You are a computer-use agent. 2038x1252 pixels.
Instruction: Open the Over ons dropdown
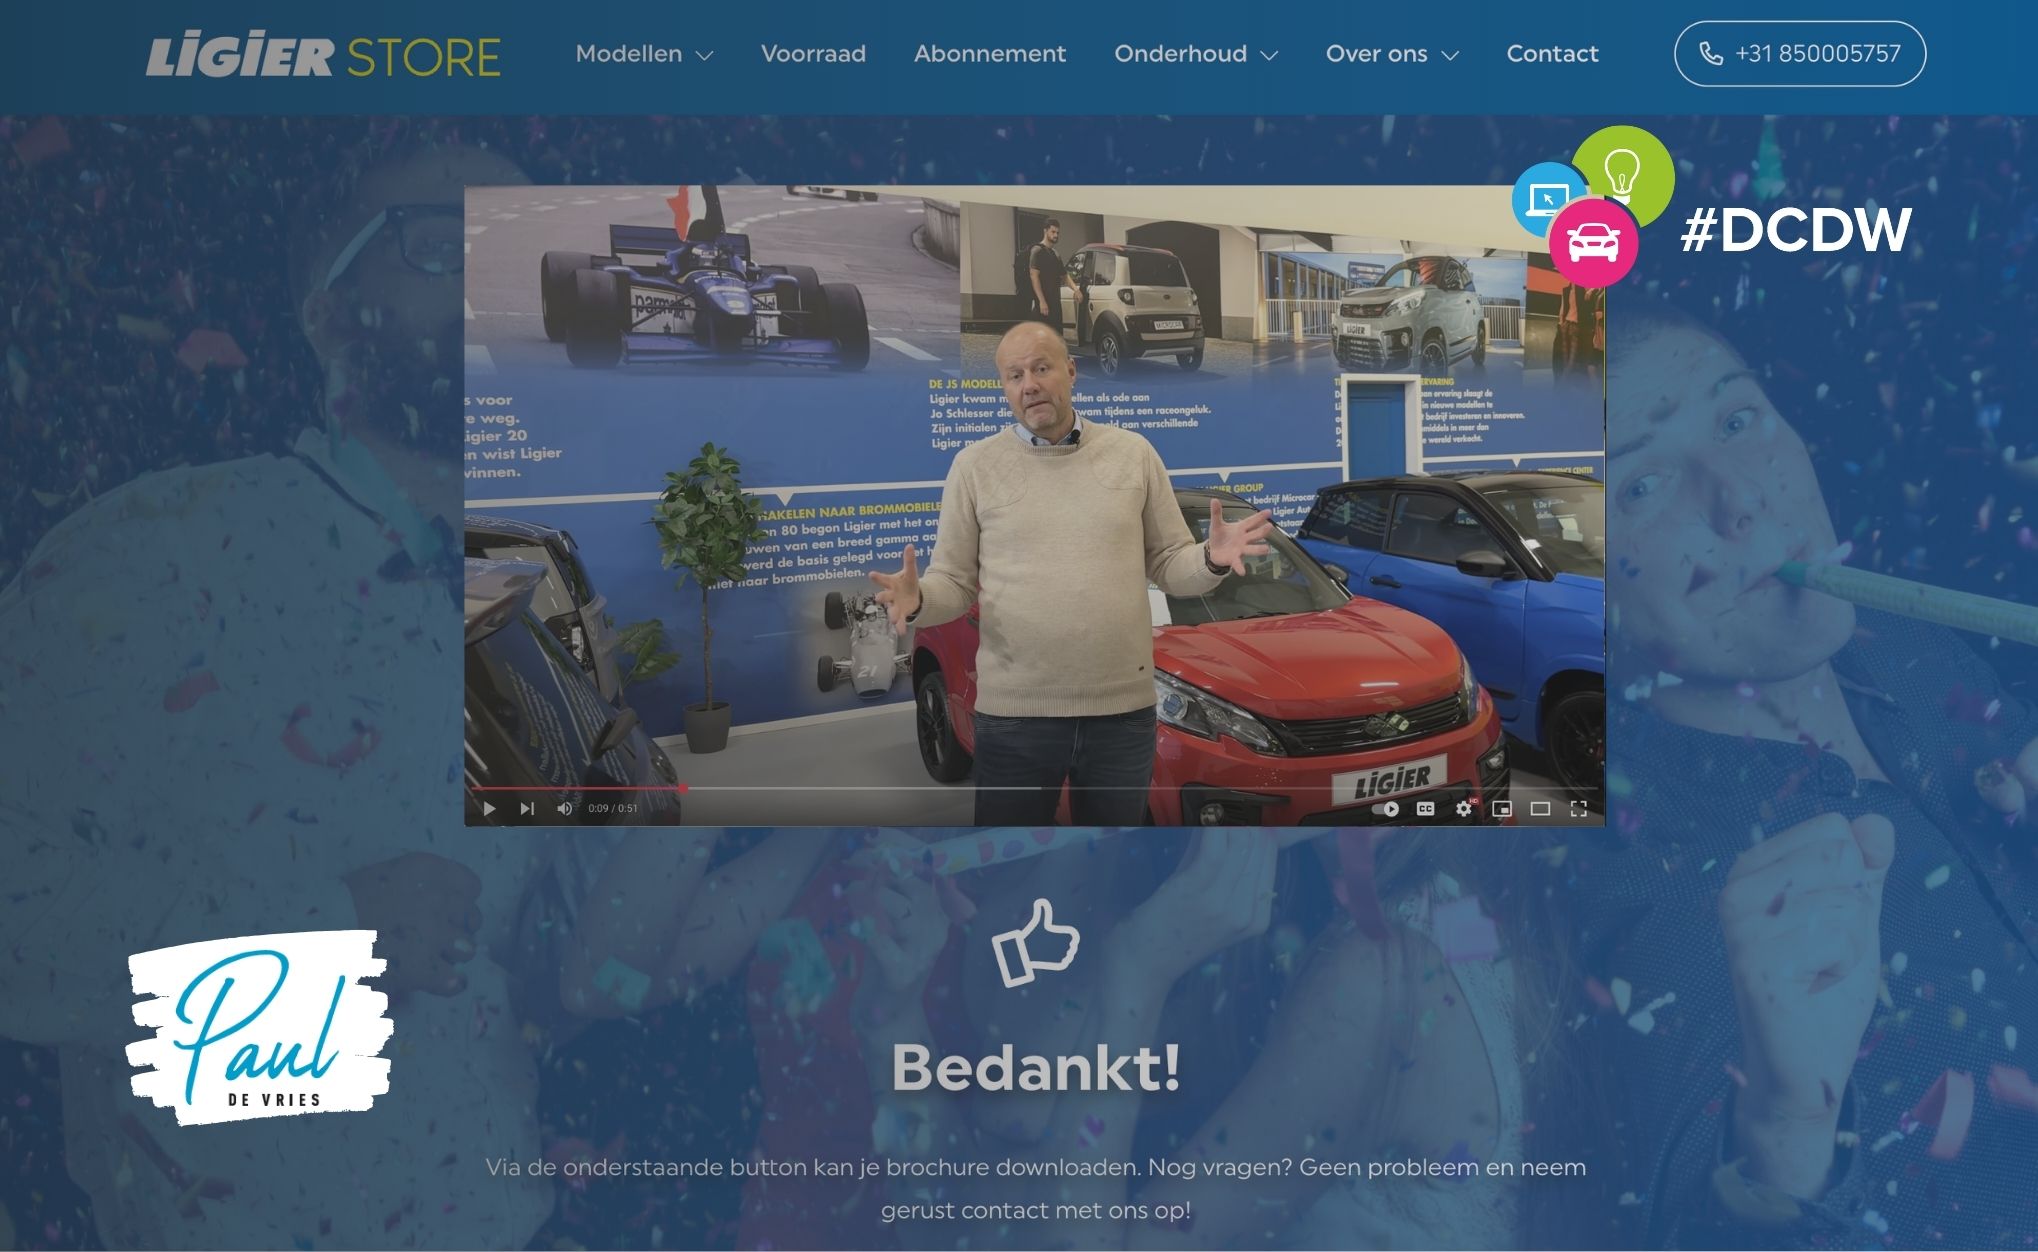1392,54
